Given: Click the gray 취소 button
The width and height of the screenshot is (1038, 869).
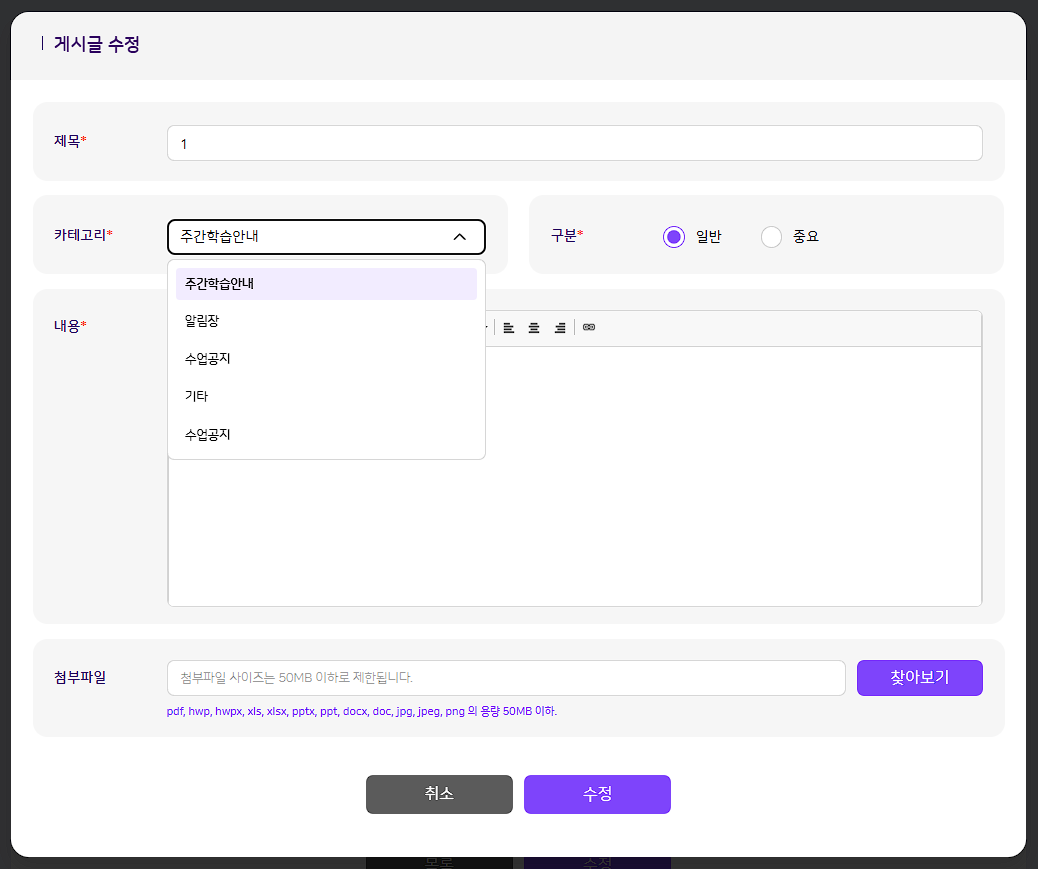Looking at the screenshot, I should click(439, 794).
